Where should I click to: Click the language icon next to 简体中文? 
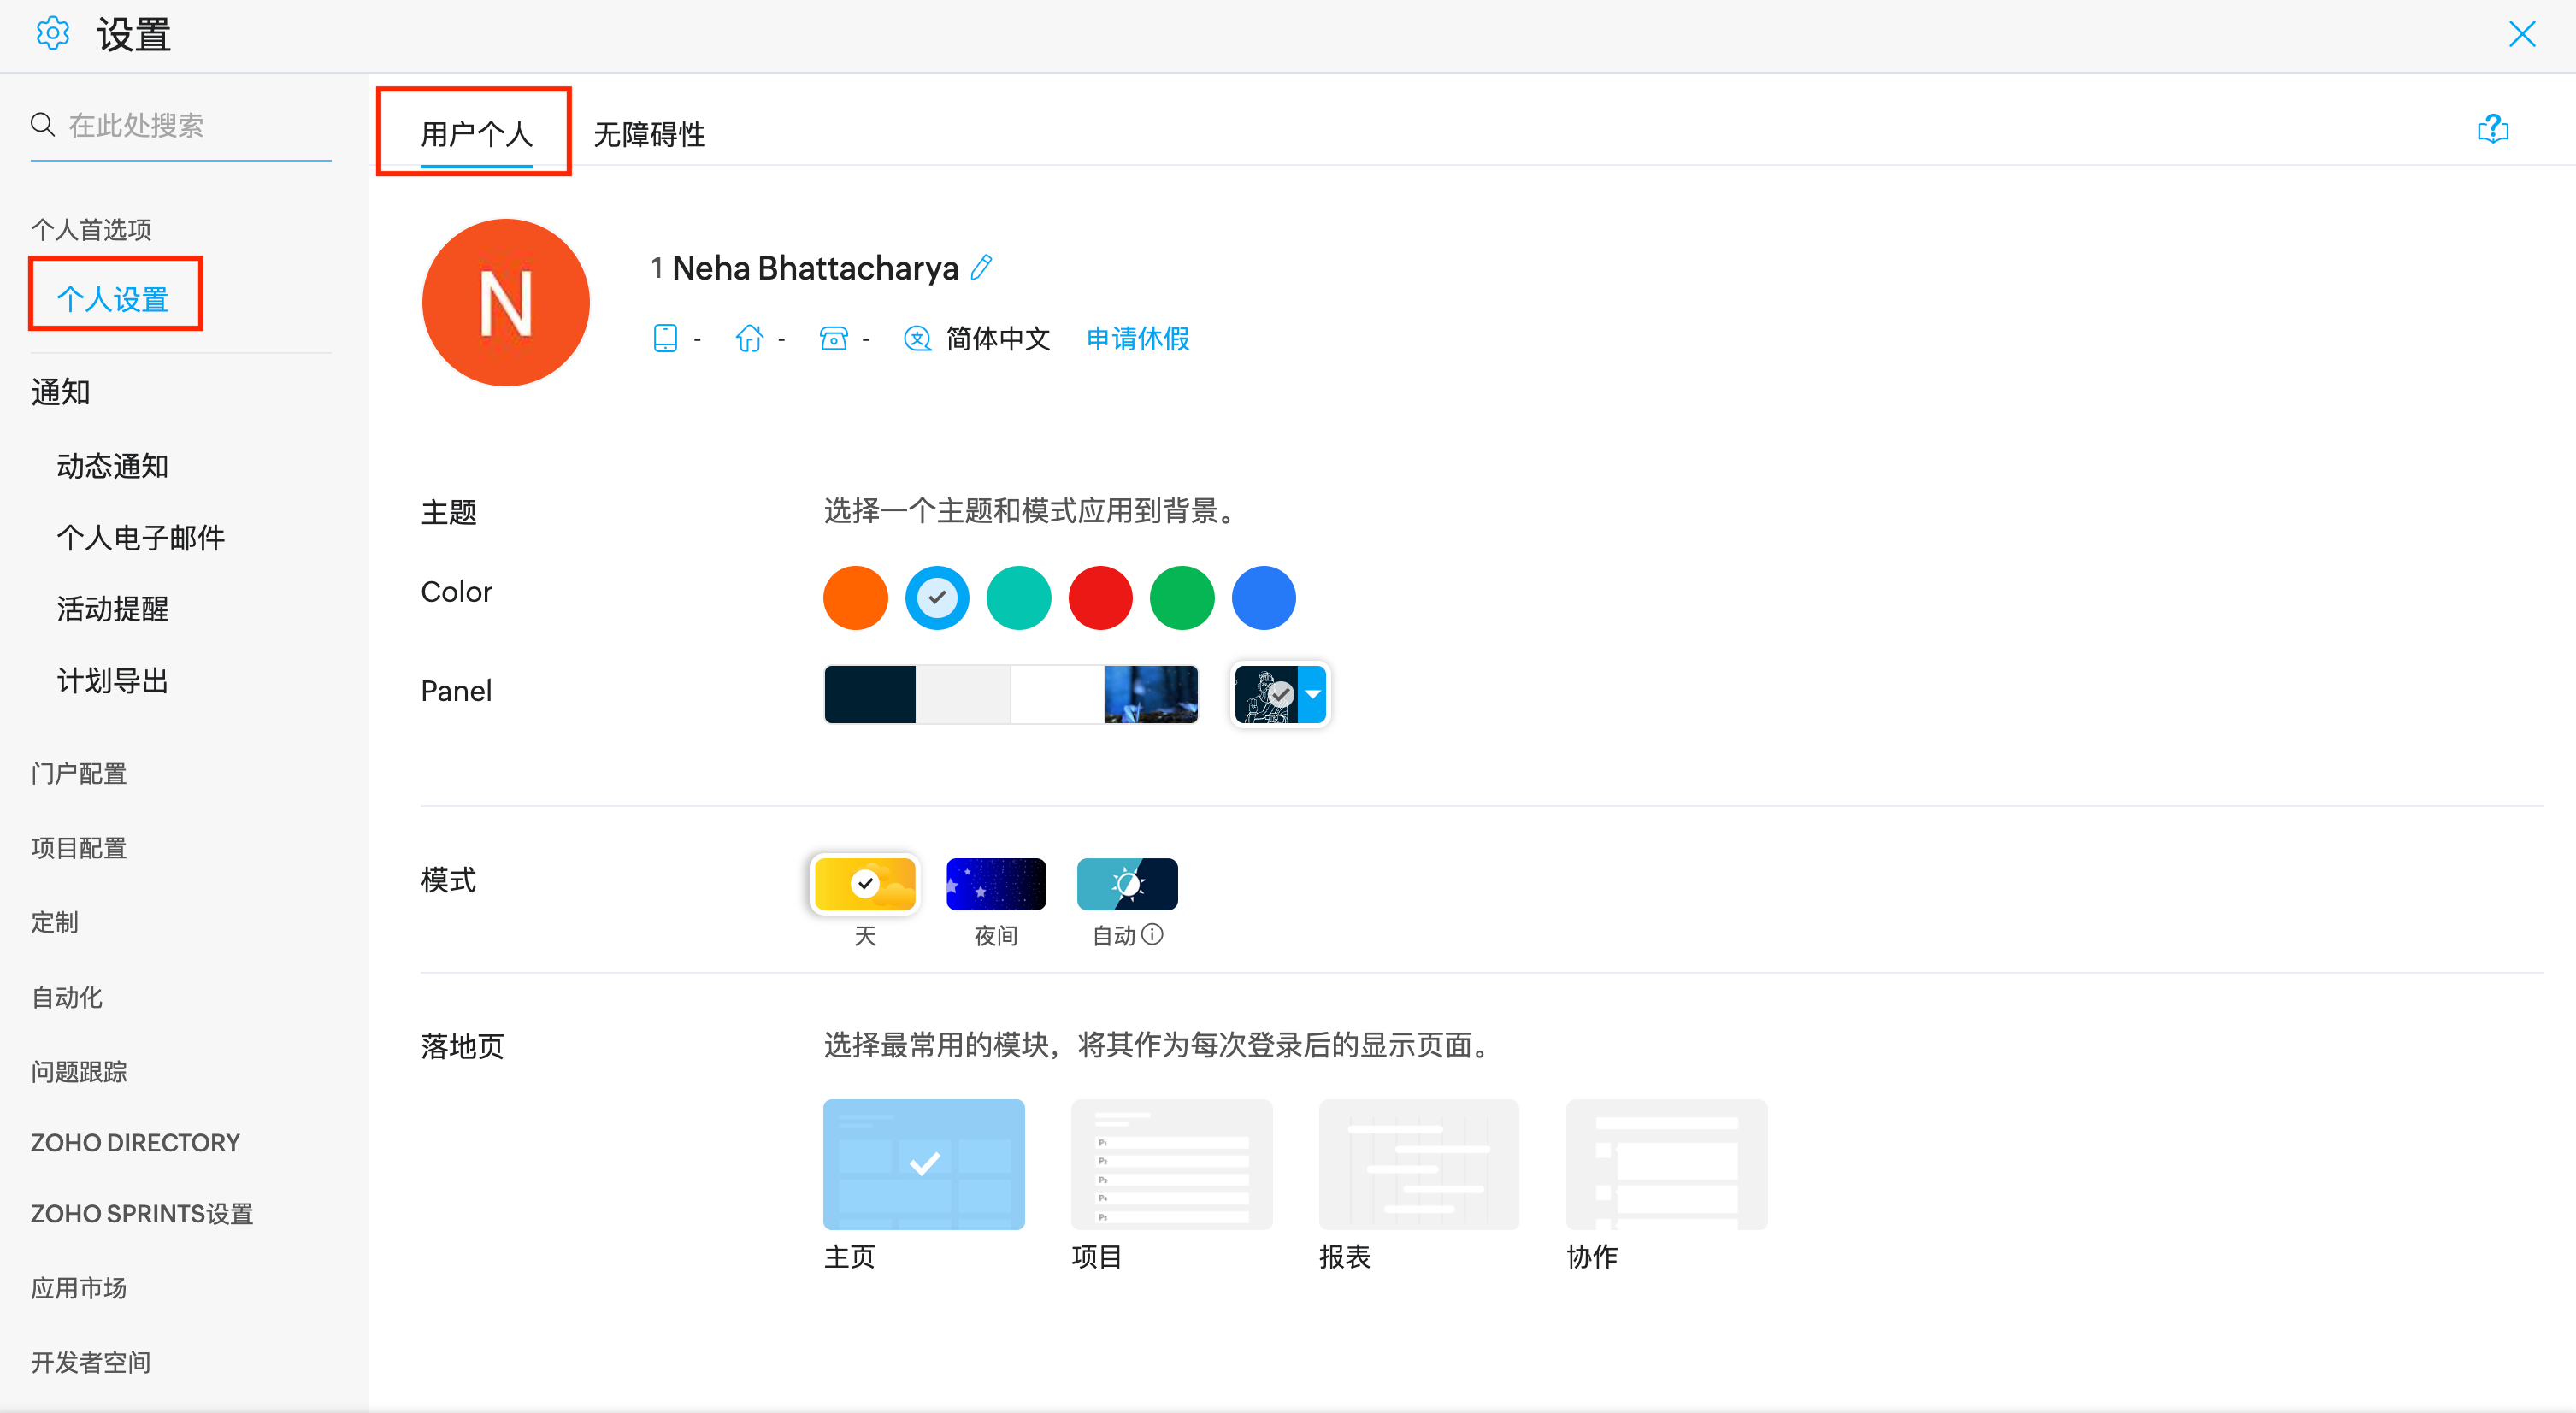tap(917, 339)
